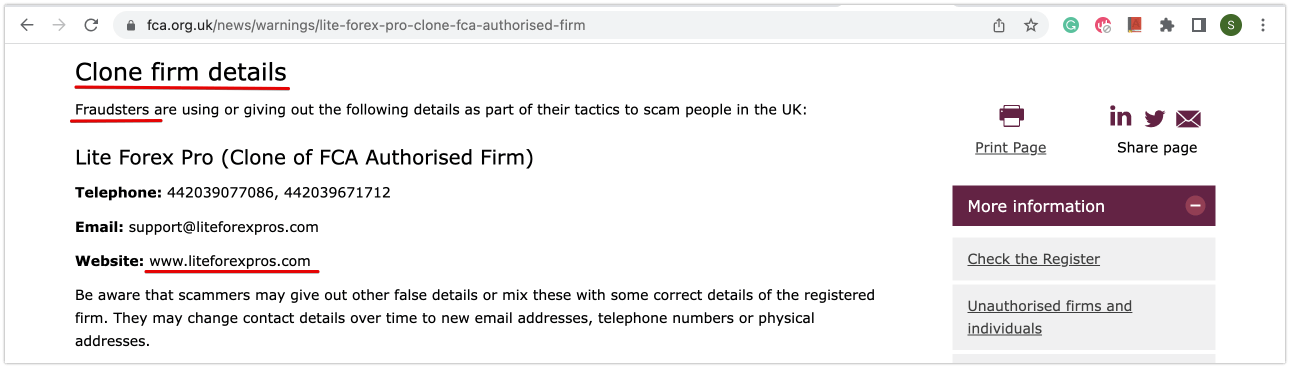This screenshot has height=368, width=1290.
Task: Open the Grammarly extension icon
Action: [1071, 25]
